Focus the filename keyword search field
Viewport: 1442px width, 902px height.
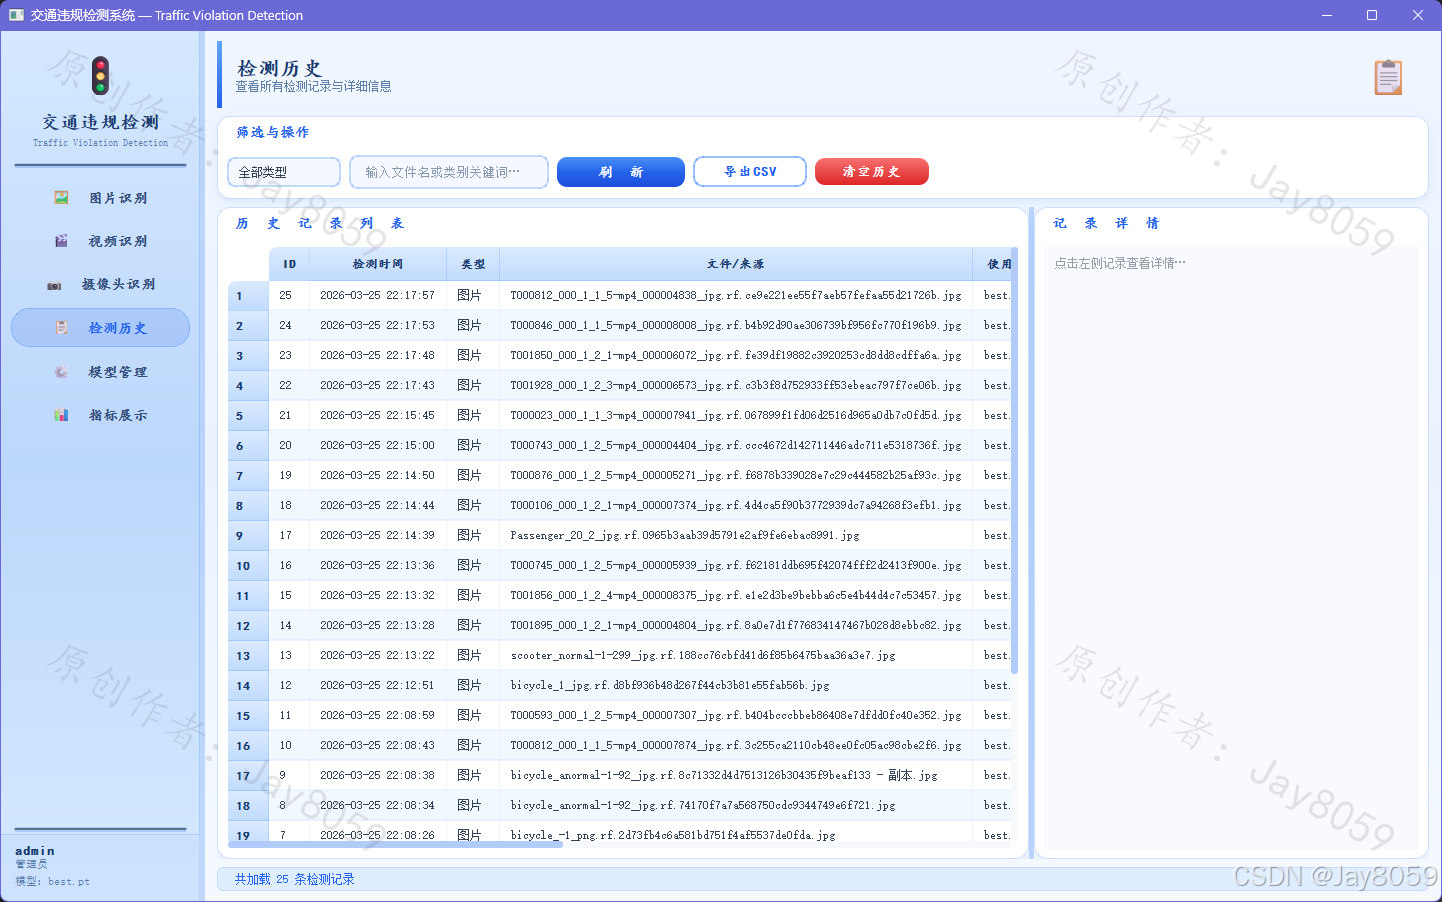tap(449, 172)
